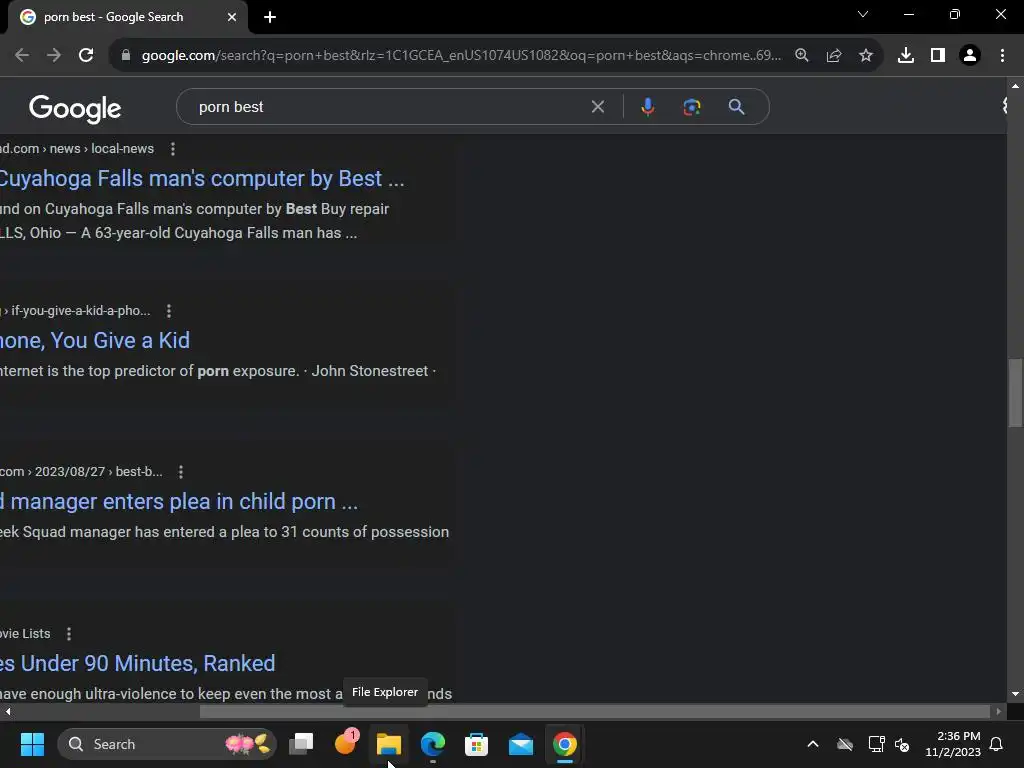Open muted volume tray icon

(902, 744)
